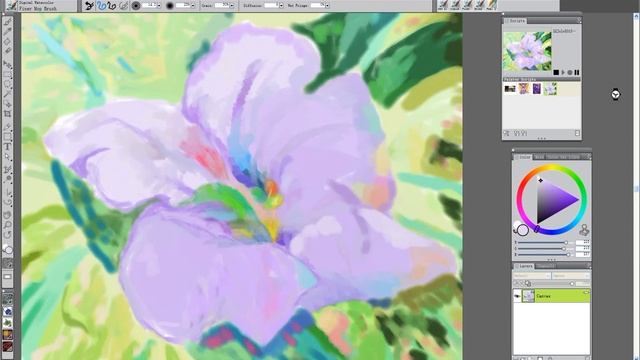Click the Canvas layer thumbnail
The width and height of the screenshot is (640, 360).
pos(529,296)
